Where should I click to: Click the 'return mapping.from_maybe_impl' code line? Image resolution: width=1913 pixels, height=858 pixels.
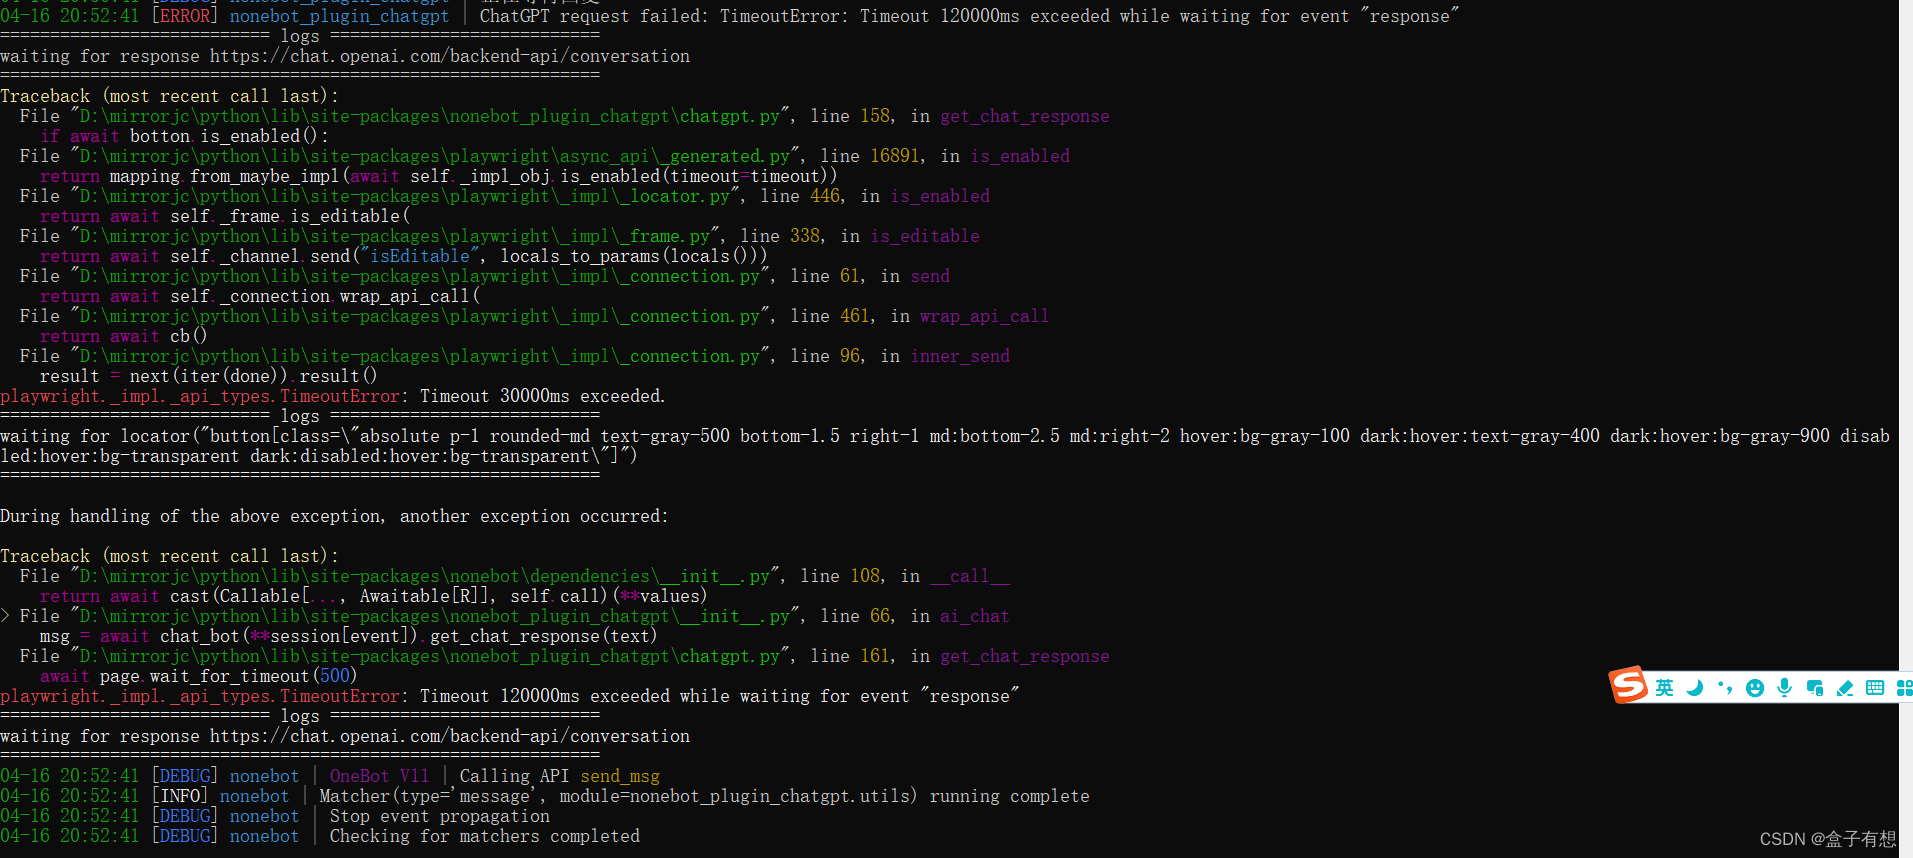(x=438, y=176)
